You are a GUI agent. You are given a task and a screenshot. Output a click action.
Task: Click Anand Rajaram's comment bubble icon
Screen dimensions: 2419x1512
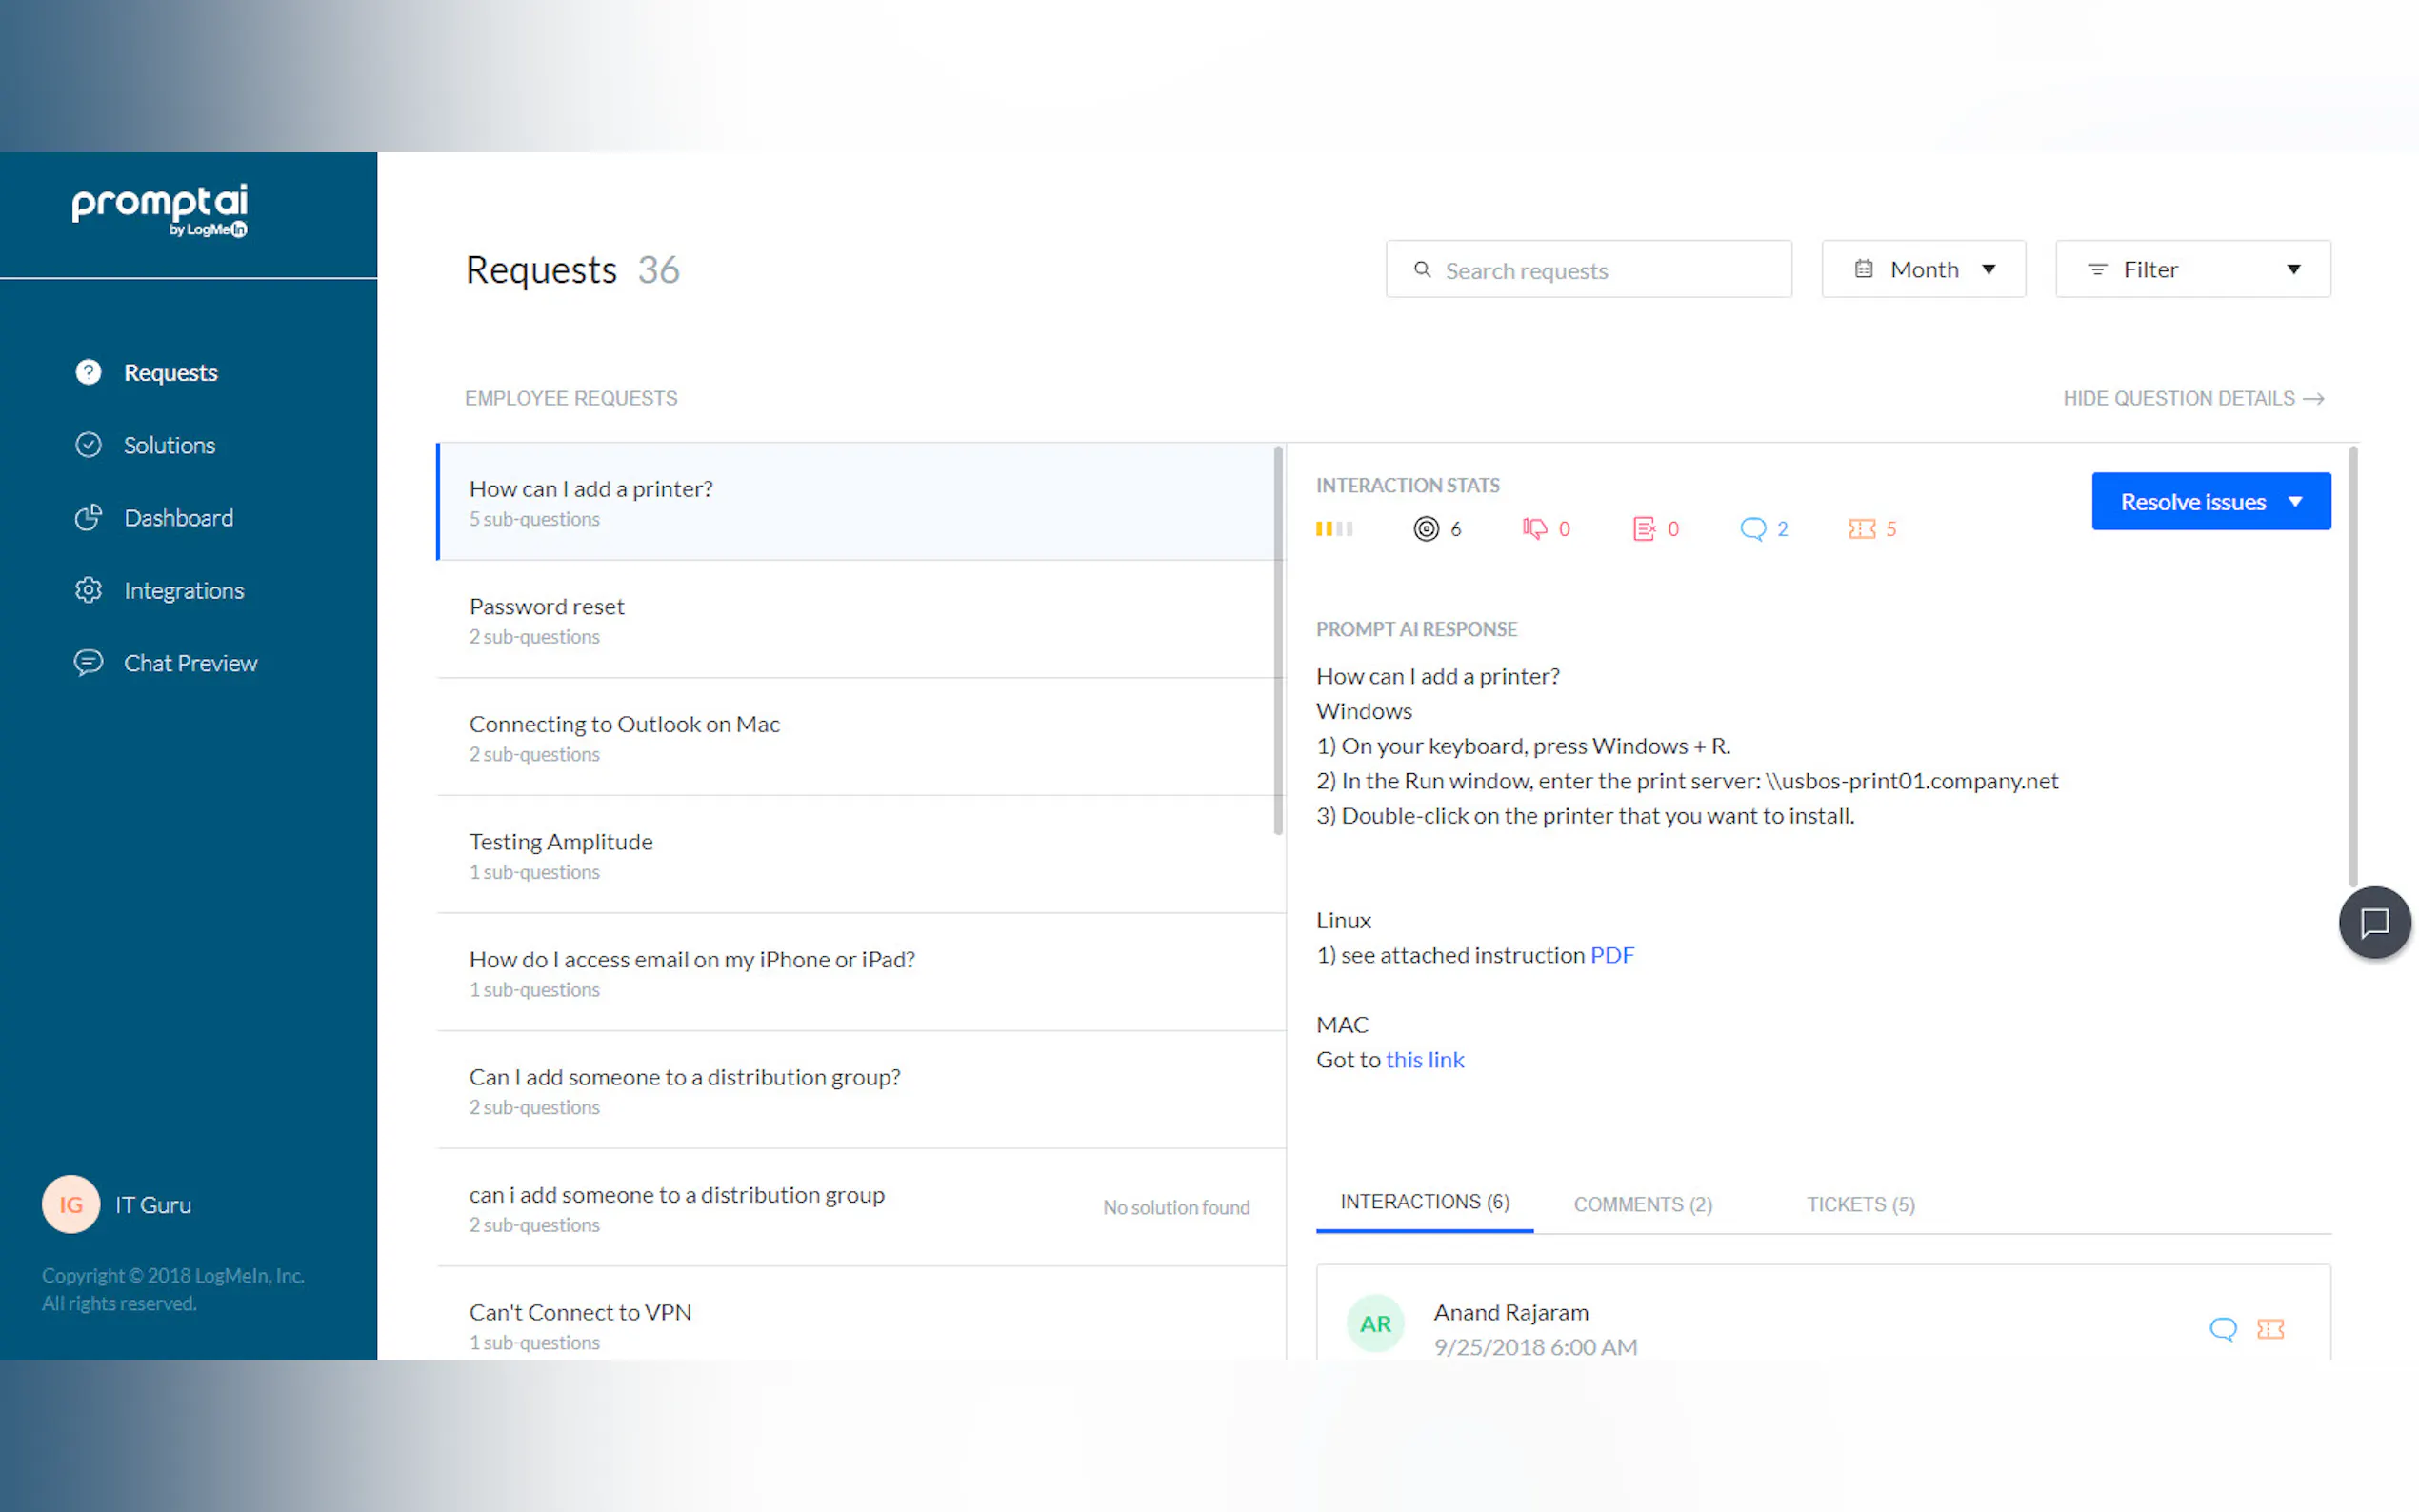[2222, 1328]
